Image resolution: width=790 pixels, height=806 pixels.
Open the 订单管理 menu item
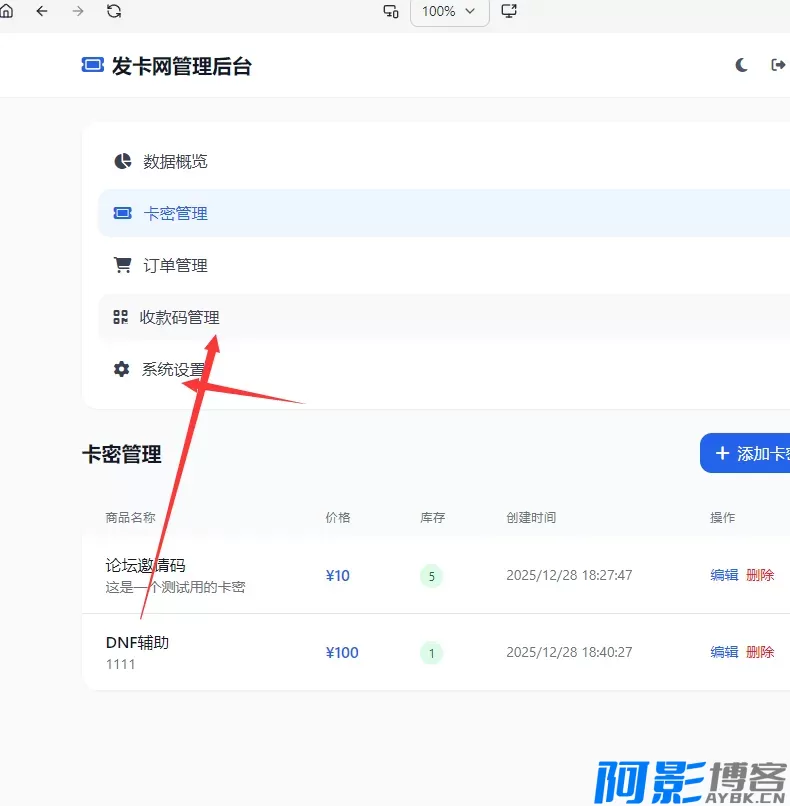click(x=175, y=265)
